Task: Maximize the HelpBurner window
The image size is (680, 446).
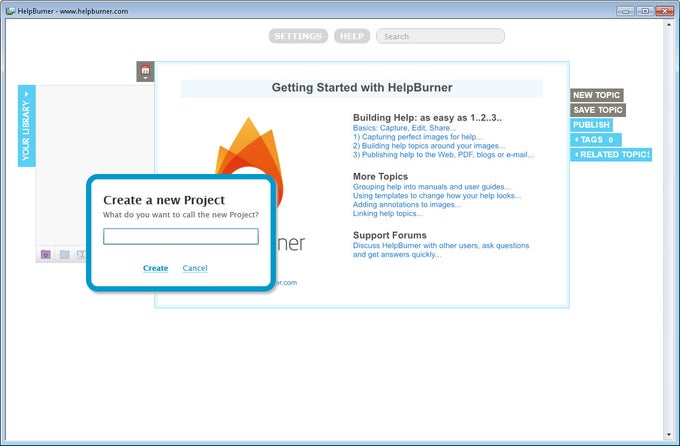Action: [645, 11]
